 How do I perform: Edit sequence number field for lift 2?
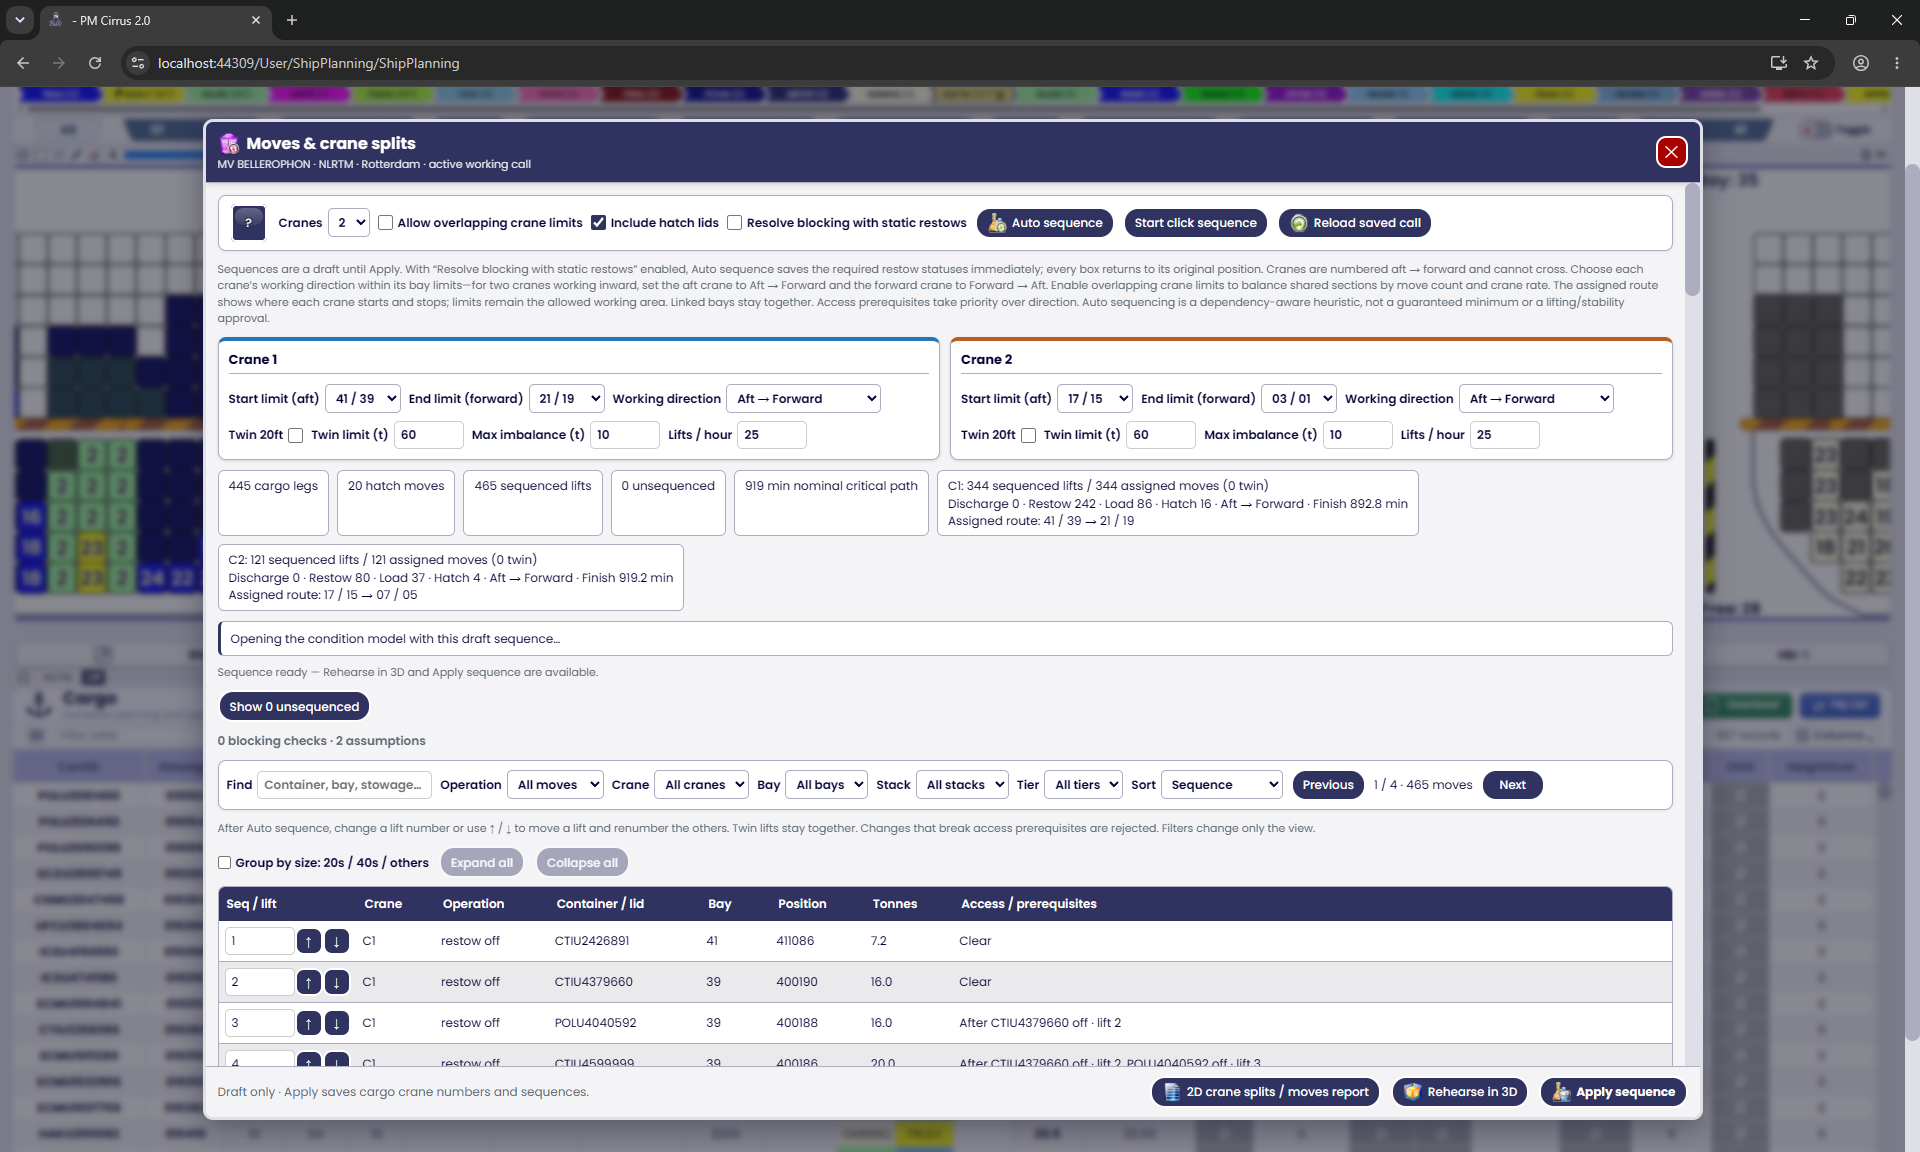(259, 982)
